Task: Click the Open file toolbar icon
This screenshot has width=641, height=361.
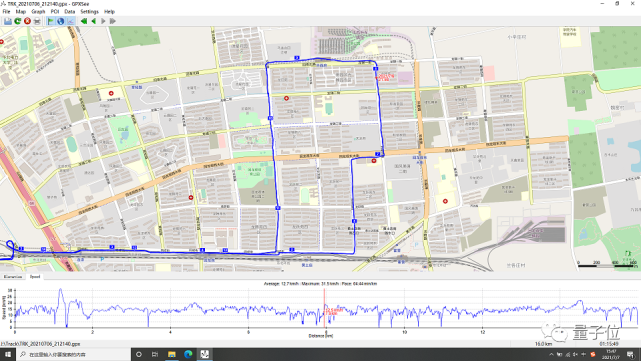Action: pyautogui.click(x=8, y=21)
